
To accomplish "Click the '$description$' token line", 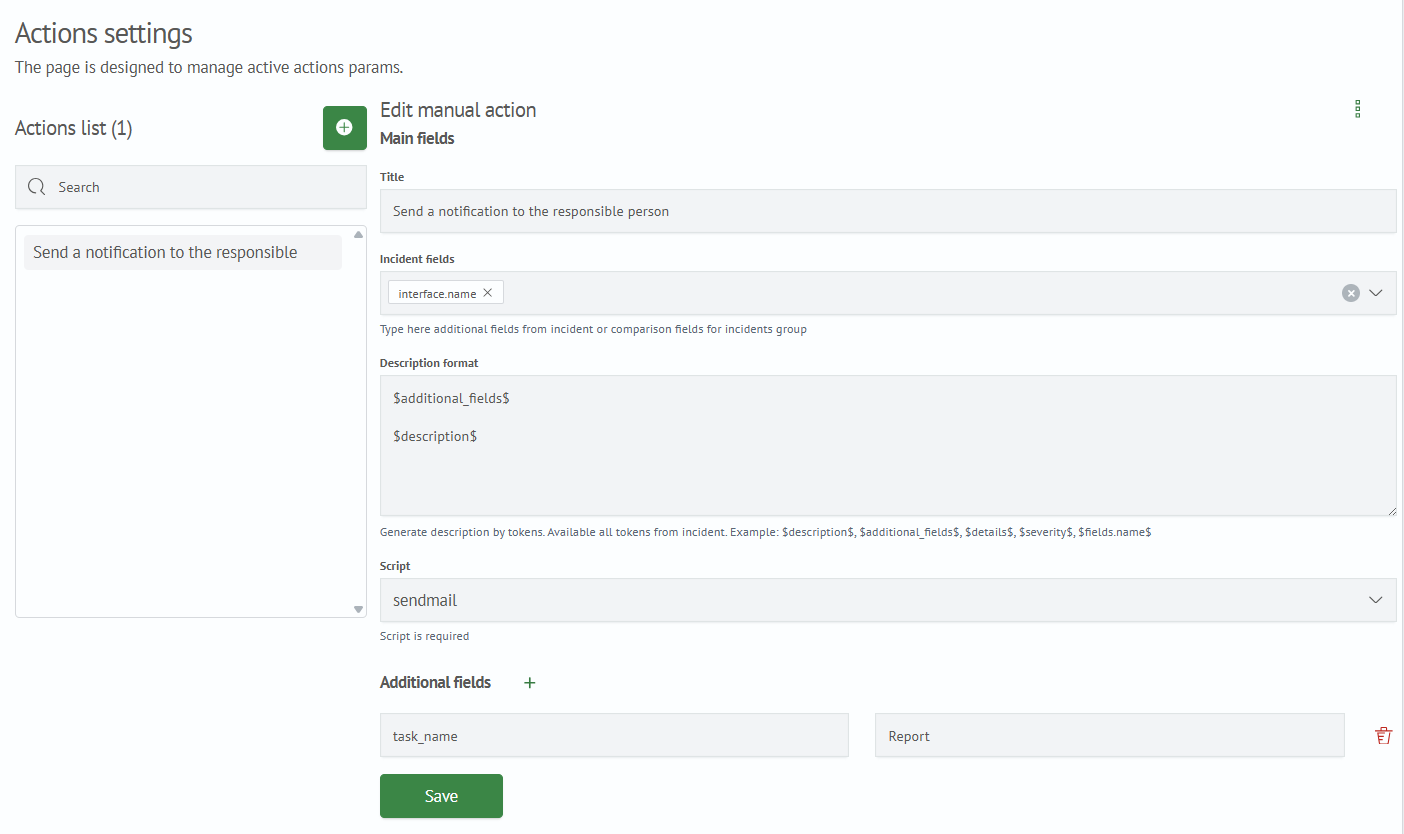I will (x=435, y=436).
